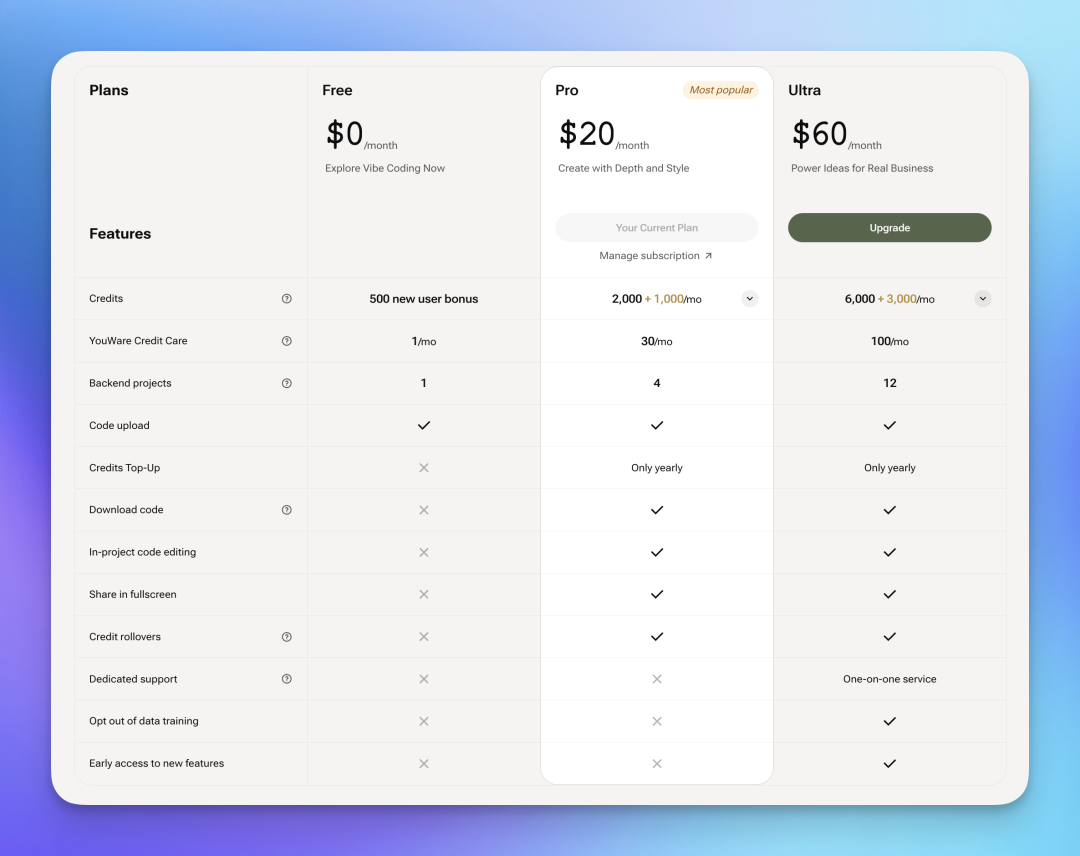Click "Explore Vibe Coding Now" tagline
Image resolution: width=1080 pixels, height=856 pixels.
click(385, 168)
